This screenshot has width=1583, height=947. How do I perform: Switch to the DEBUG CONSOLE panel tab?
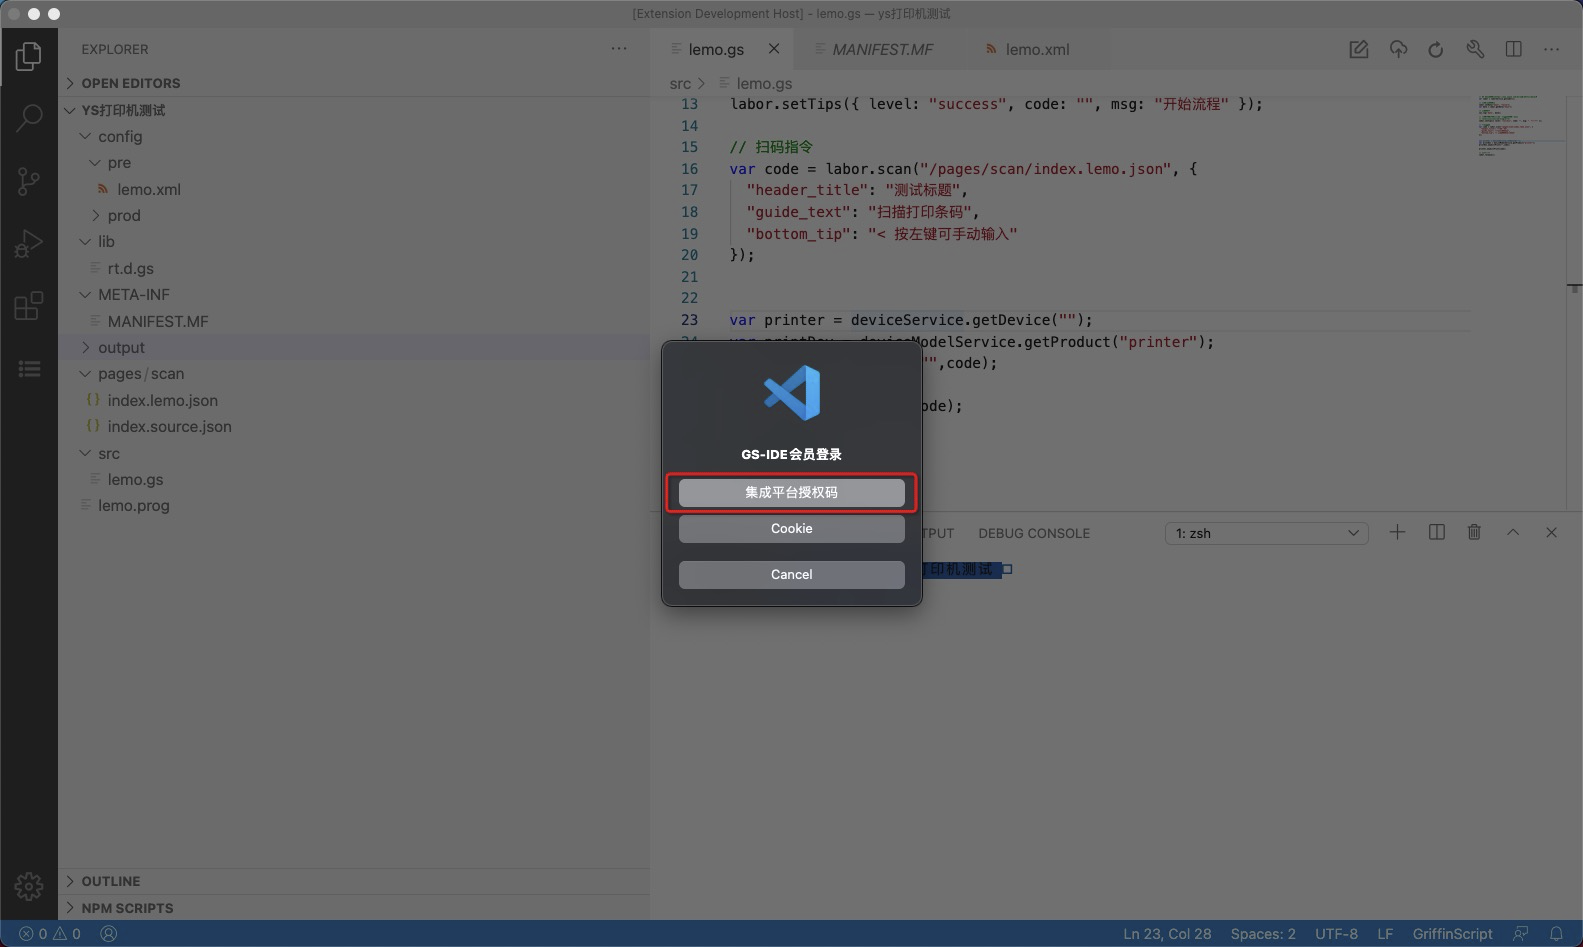coord(1034,533)
